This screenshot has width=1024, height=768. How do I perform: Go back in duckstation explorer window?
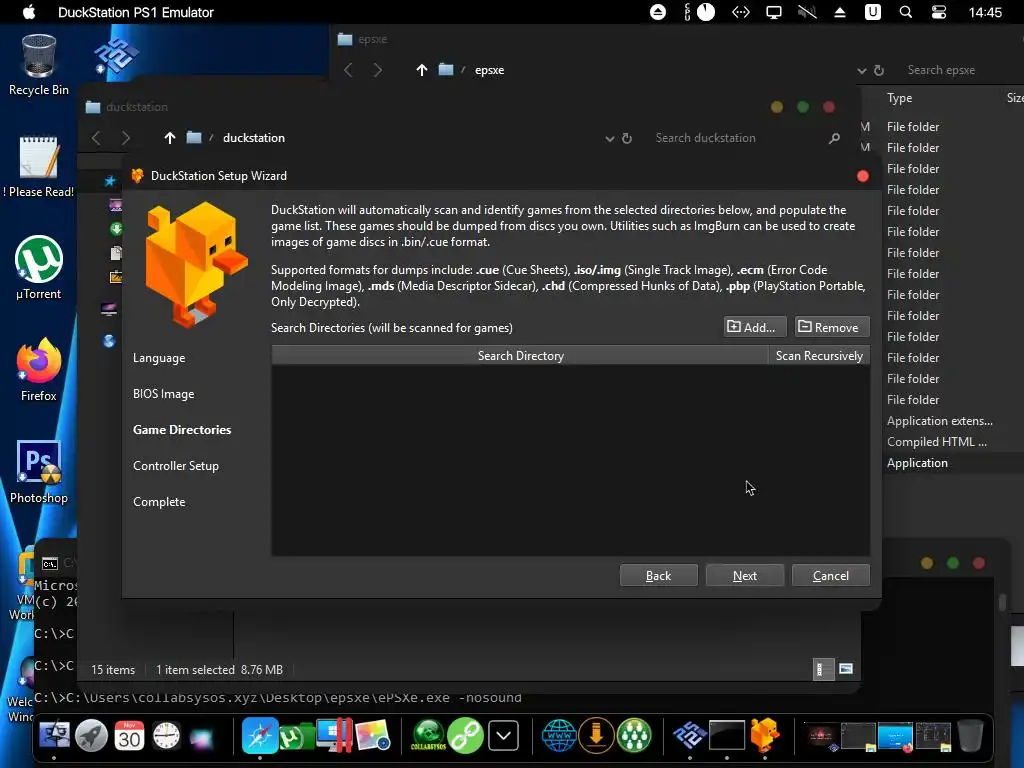96,138
